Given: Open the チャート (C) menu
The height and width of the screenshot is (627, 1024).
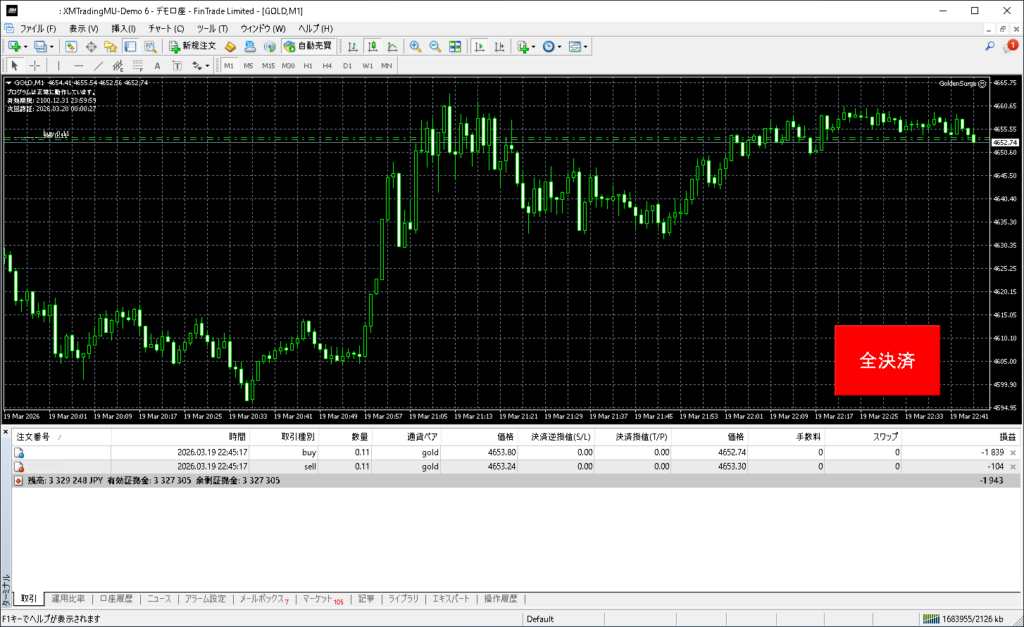Looking at the screenshot, I should click(x=166, y=28).
